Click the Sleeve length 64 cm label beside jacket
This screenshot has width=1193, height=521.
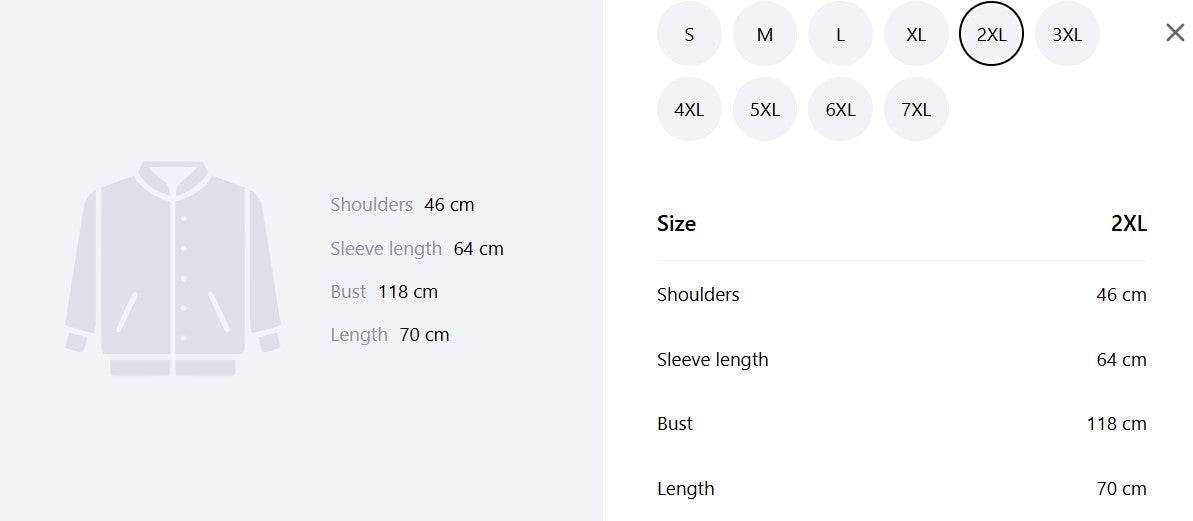pos(417,249)
